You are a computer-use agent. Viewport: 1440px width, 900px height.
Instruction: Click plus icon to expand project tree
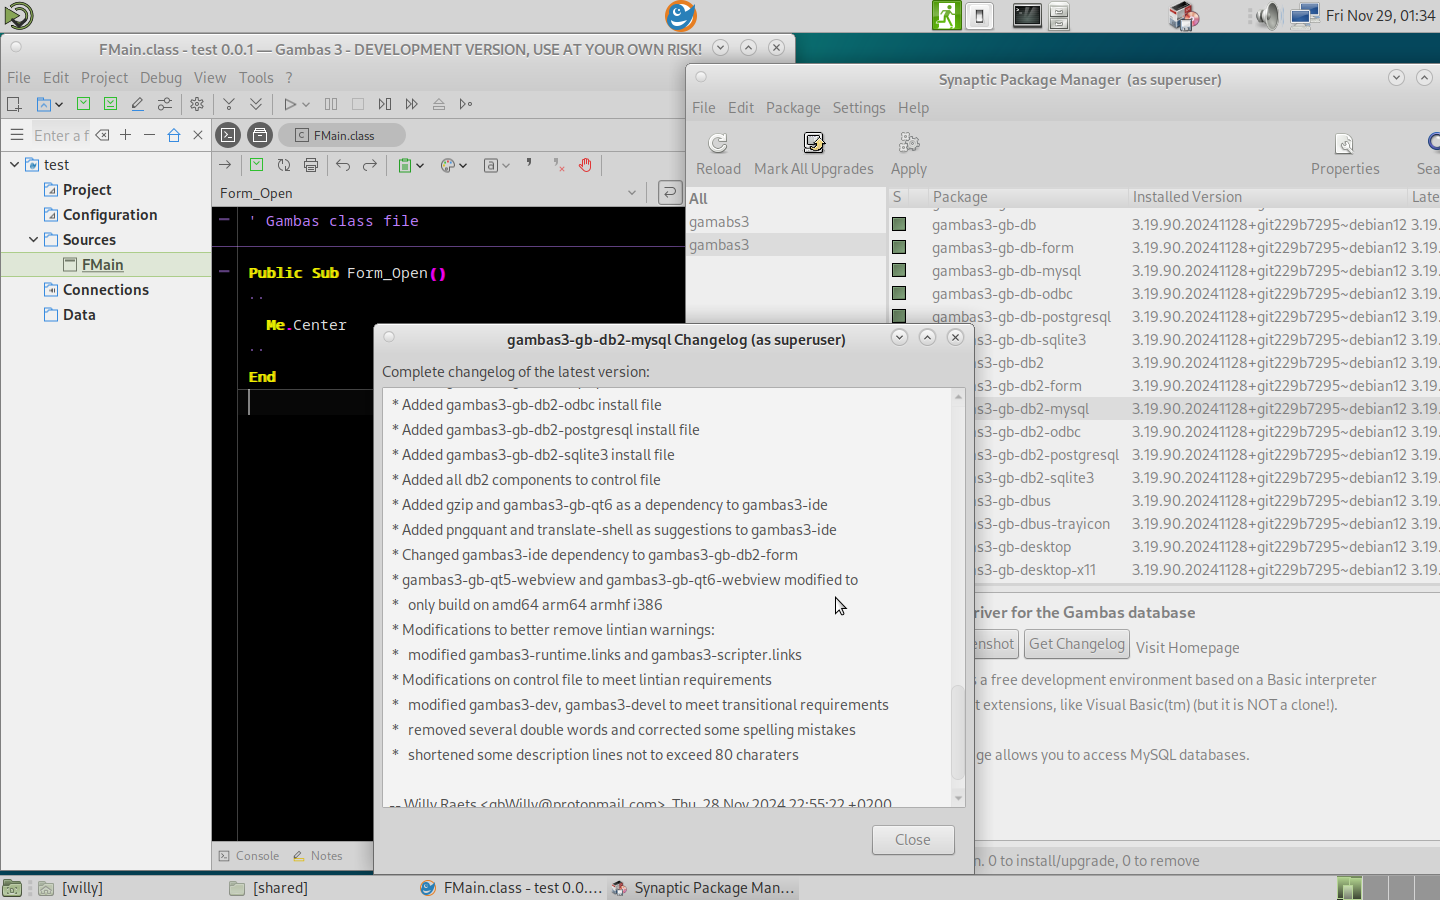tap(125, 134)
